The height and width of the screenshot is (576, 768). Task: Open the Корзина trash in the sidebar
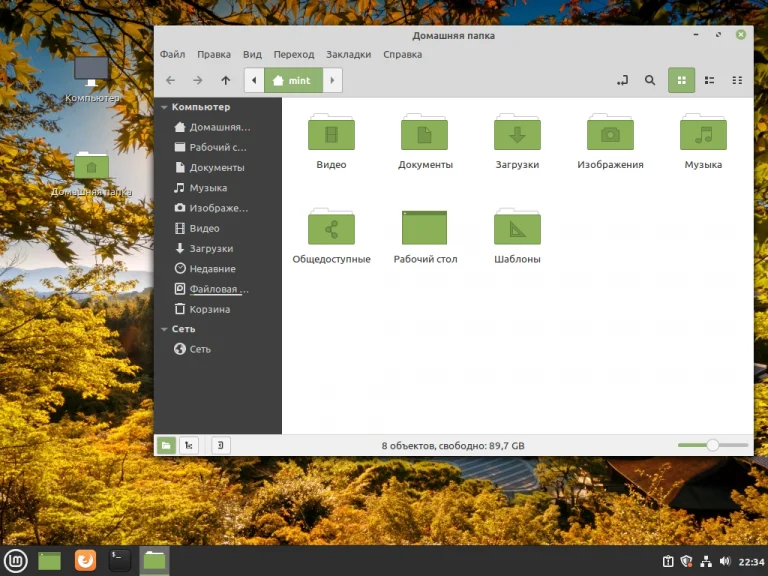(x=209, y=309)
